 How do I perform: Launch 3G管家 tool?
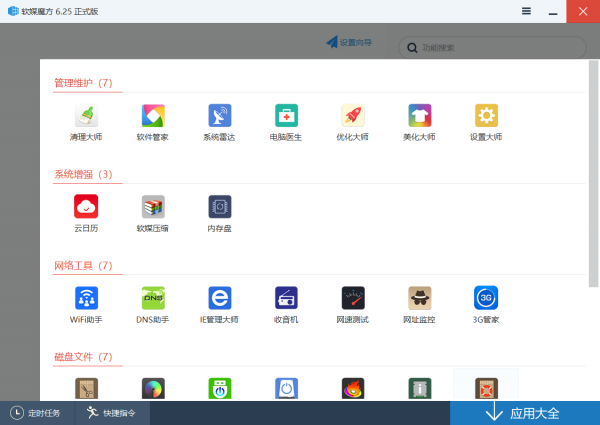pyautogui.click(x=486, y=298)
